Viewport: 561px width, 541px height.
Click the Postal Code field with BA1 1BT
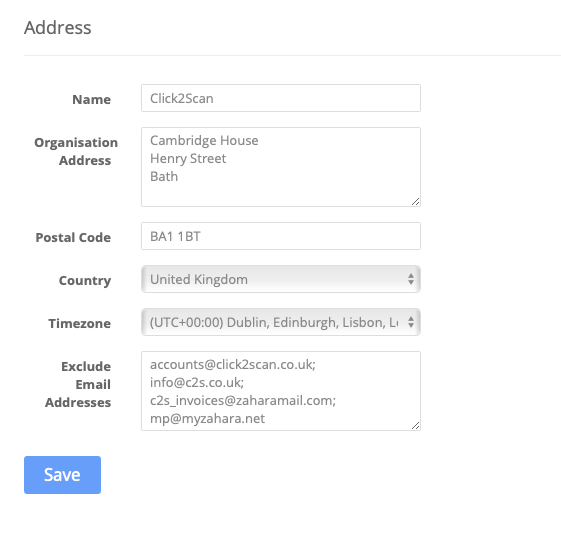point(281,236)
